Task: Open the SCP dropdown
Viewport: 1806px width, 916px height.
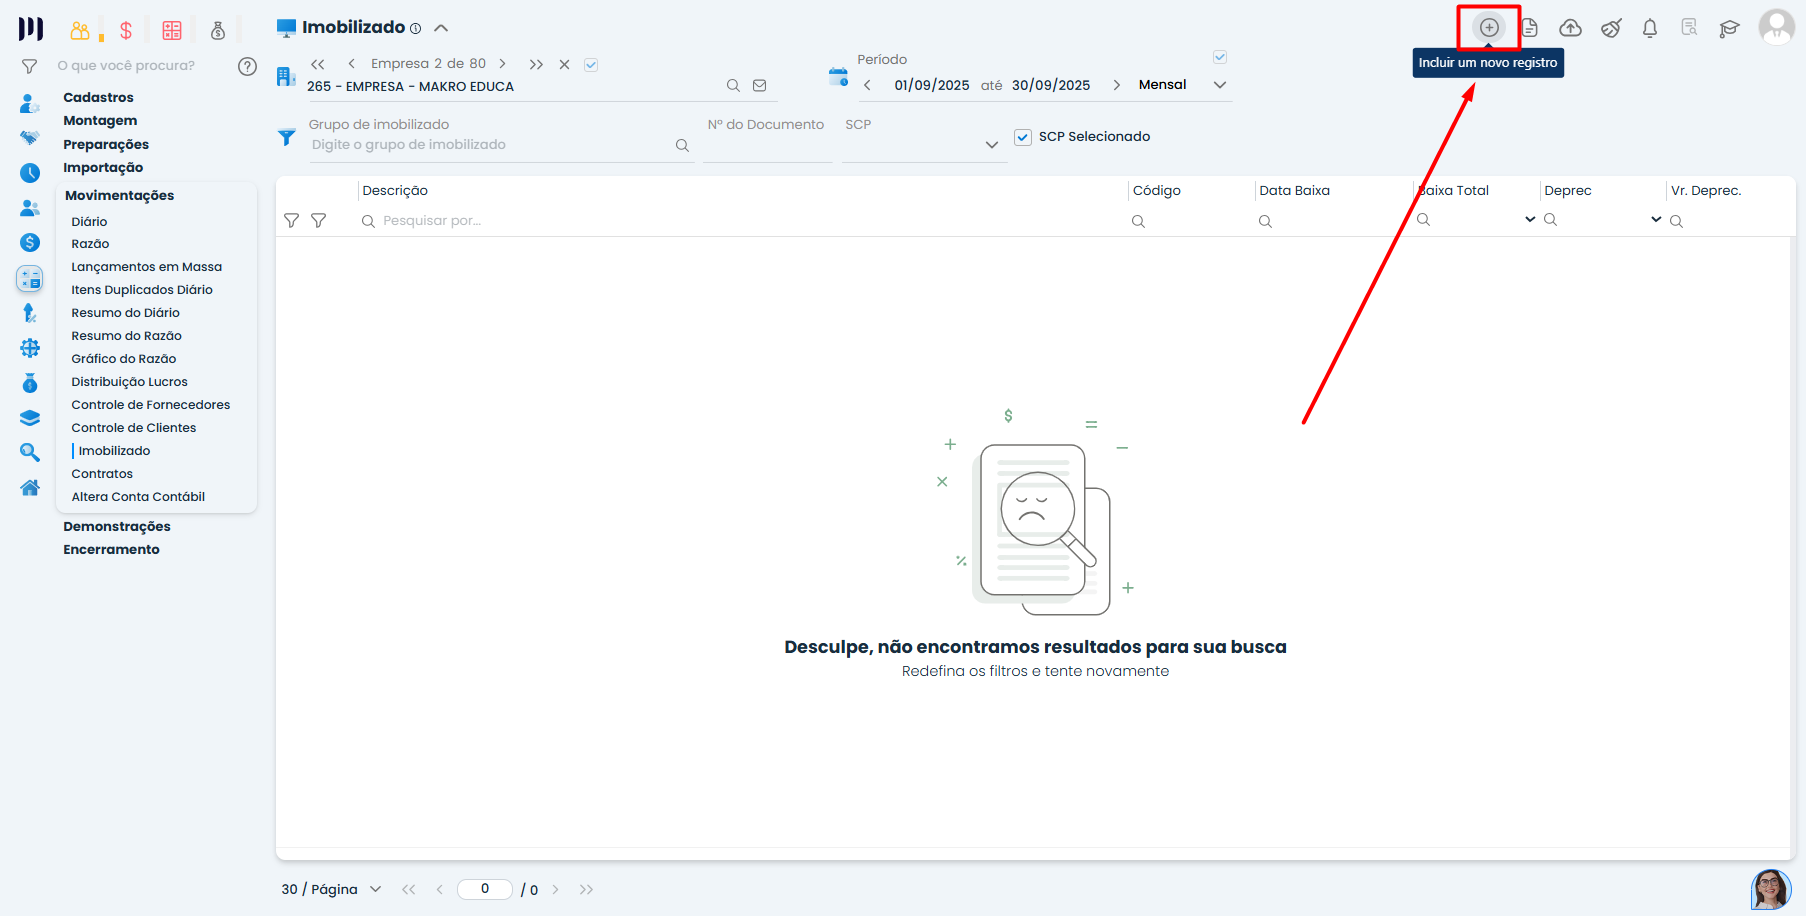Action: coord(992,145)
